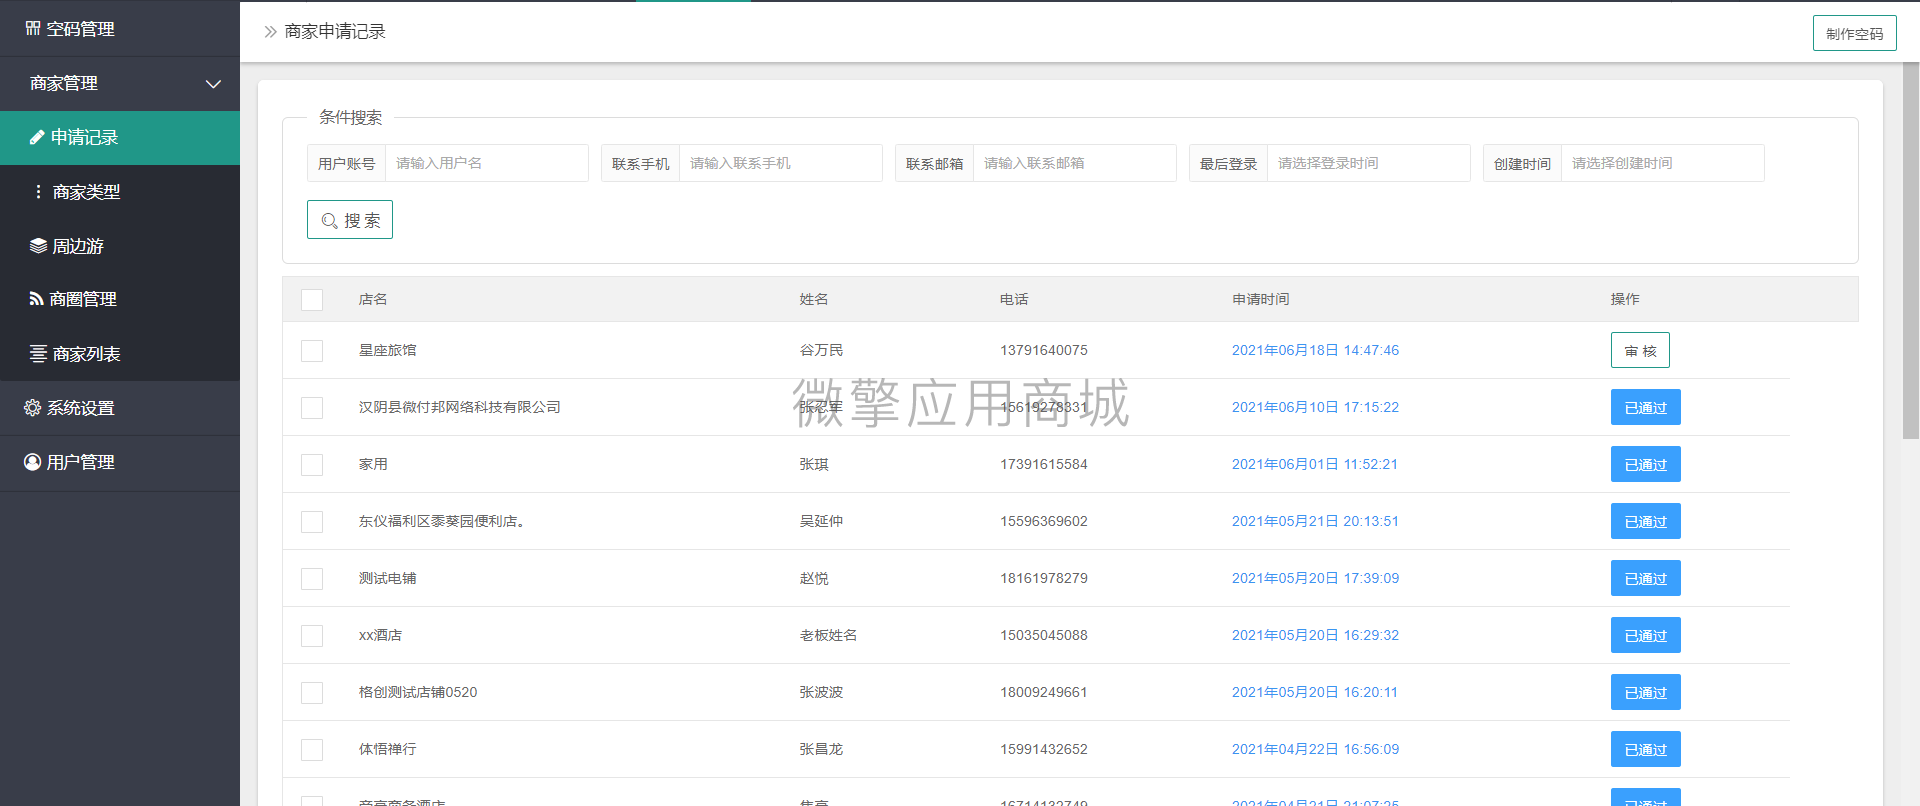Click the list icon beside 商家列表
The width and height of the screenshot is (1920, 806).
[x=38, y=353]
